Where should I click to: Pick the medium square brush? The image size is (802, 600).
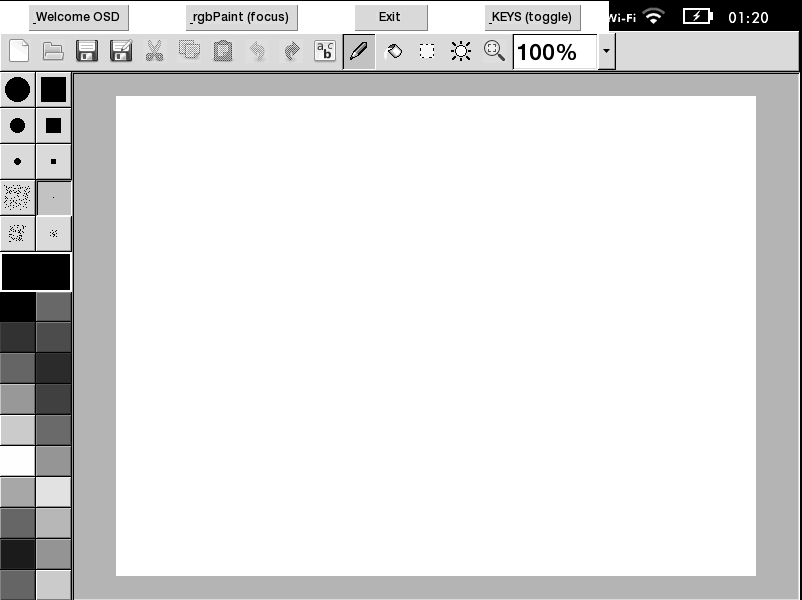coord(54,126)
